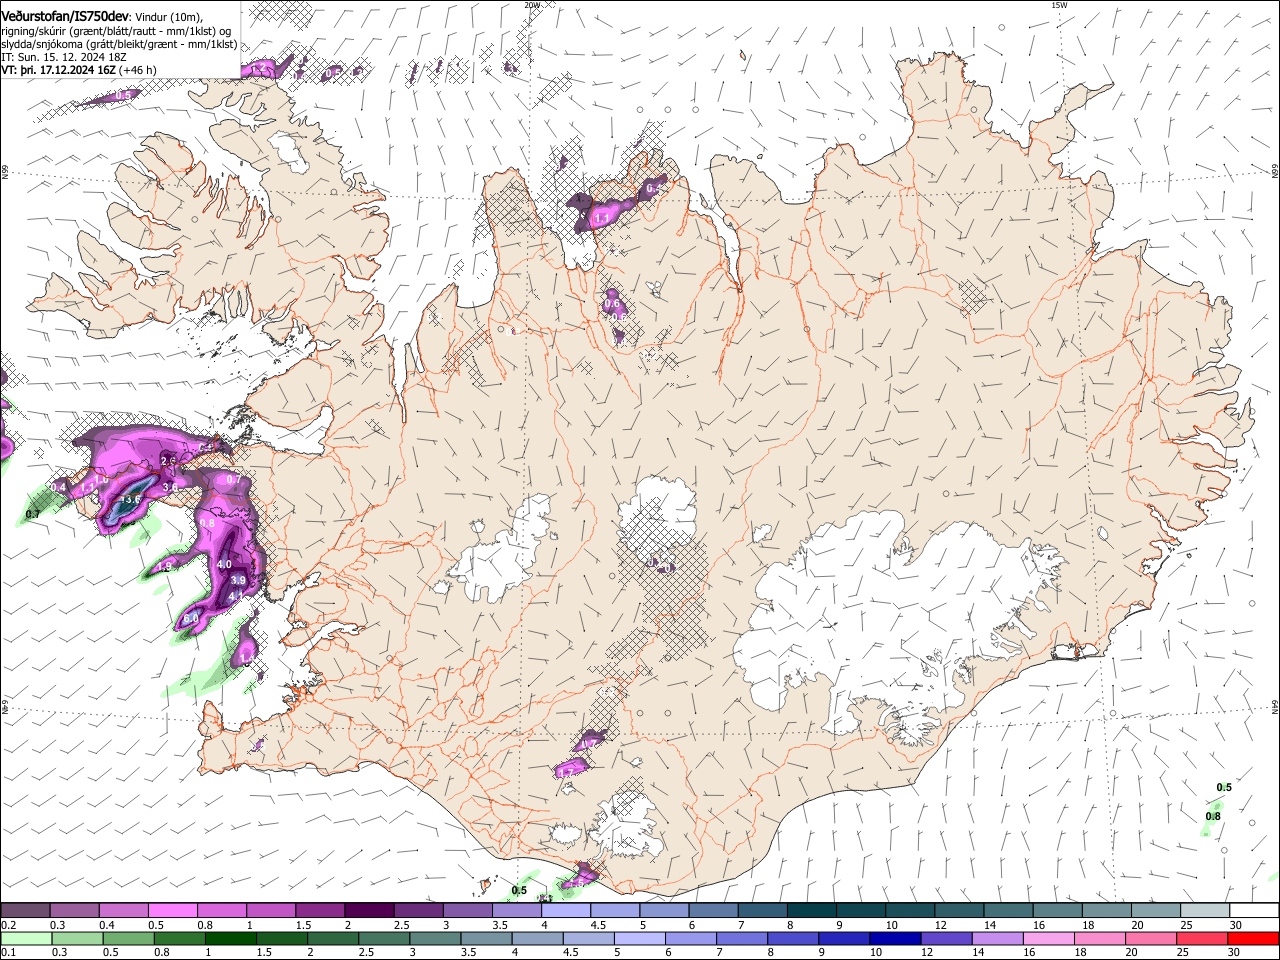Click the "IT: Sun. 15. 12. 2024 18Z" line

[63, 57]
